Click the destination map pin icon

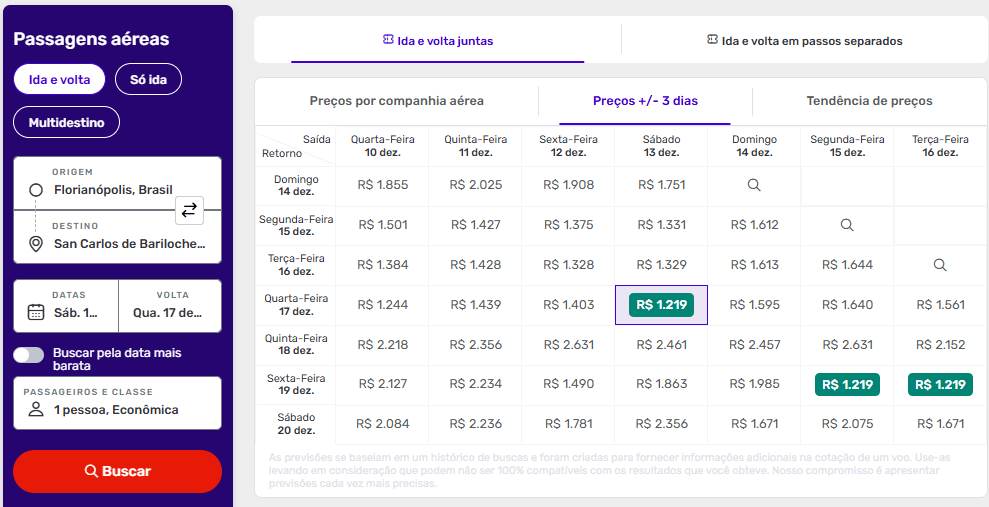click(36, 244)
